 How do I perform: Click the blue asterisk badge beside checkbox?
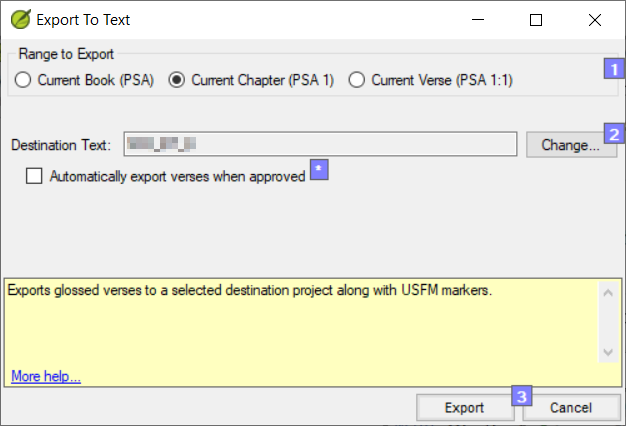pos(318,170)
